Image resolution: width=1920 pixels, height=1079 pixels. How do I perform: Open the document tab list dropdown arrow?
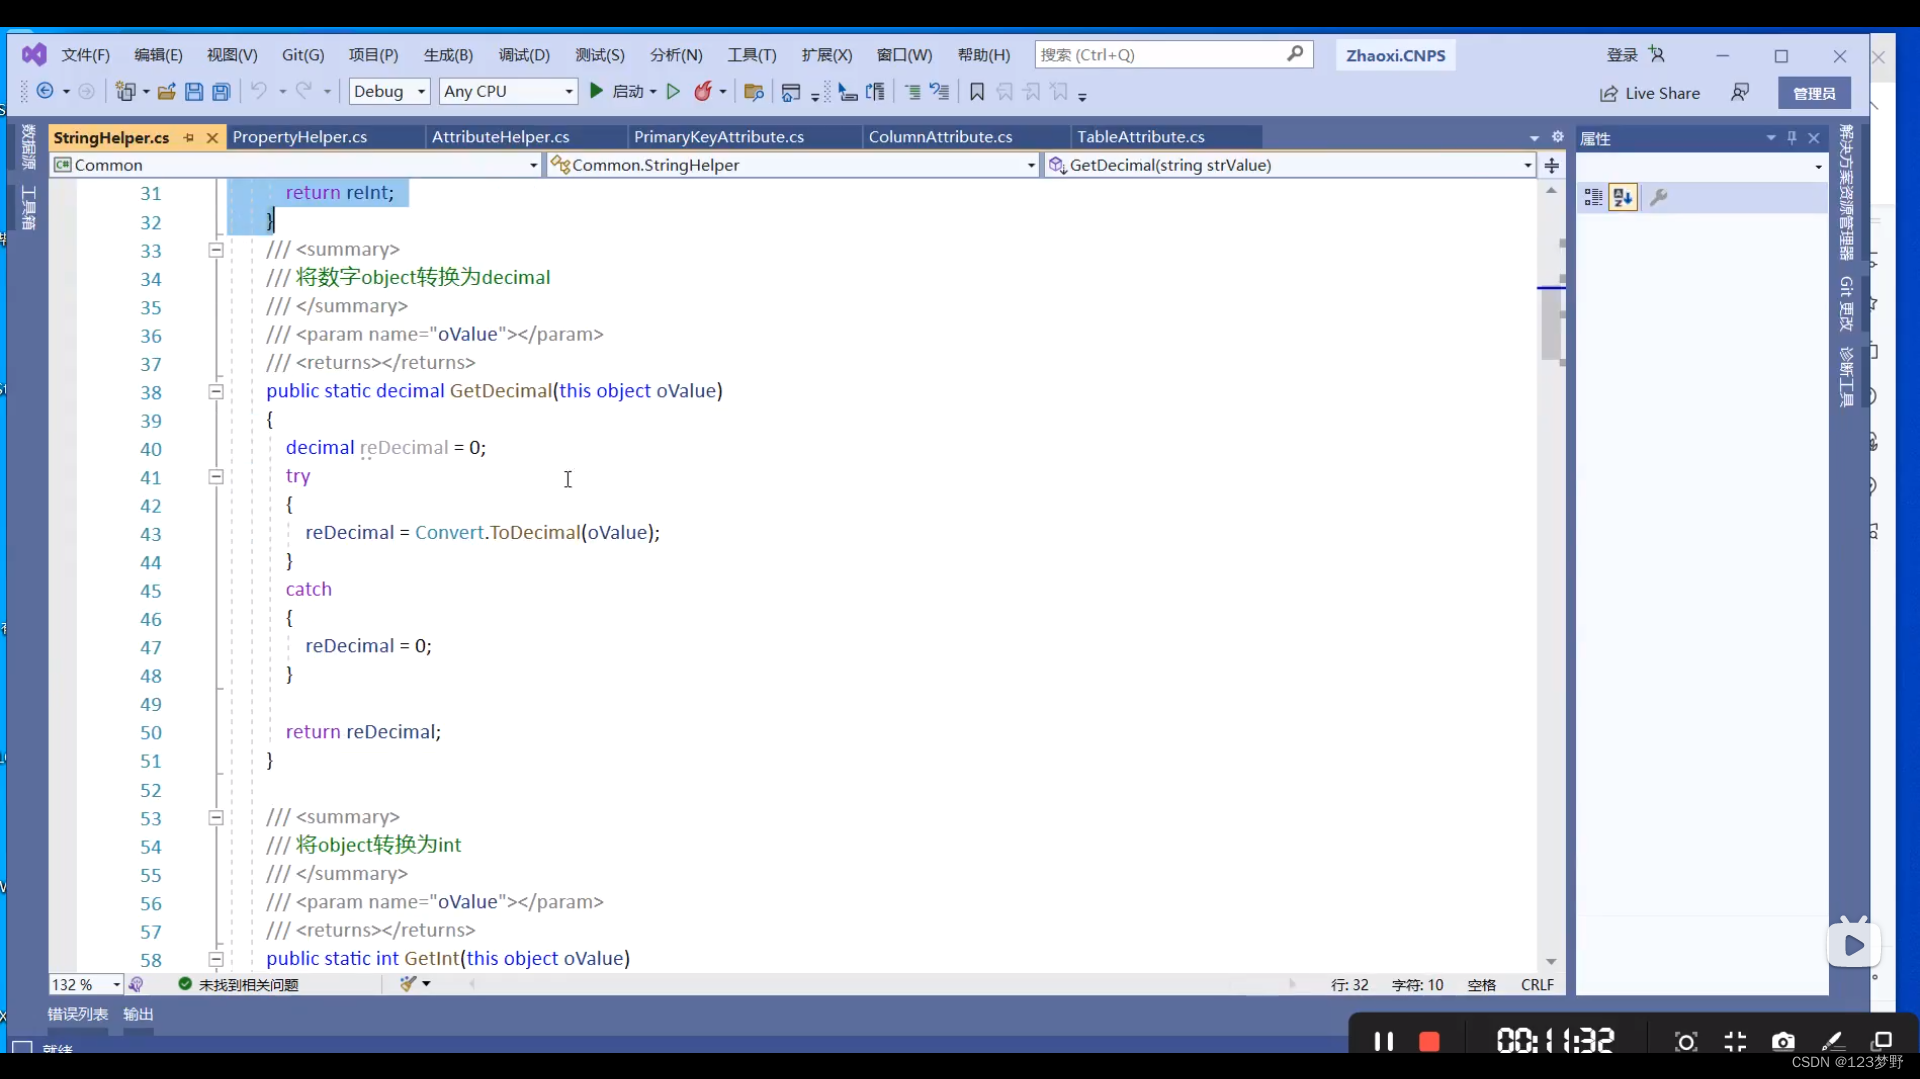pyautogui.click(x=1534, y=138)
